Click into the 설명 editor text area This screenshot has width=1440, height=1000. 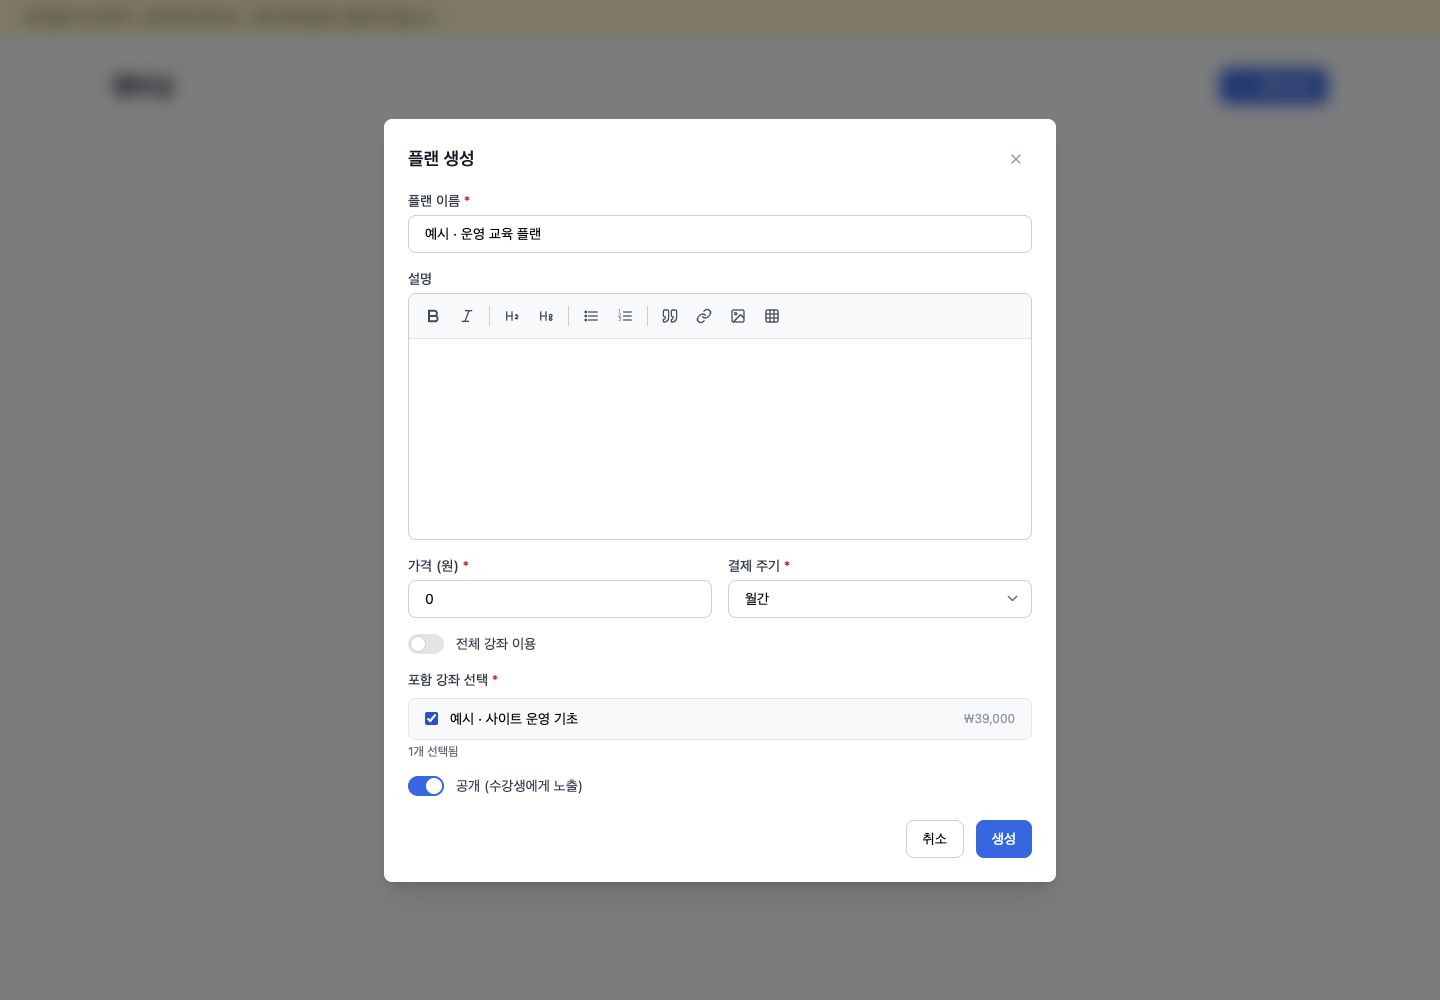(x=720, y=439)
